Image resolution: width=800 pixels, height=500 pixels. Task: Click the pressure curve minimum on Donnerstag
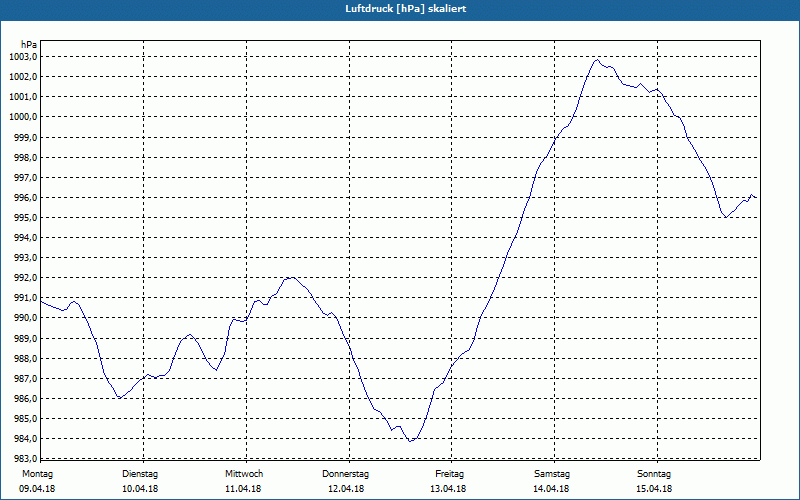pos(411,441)
